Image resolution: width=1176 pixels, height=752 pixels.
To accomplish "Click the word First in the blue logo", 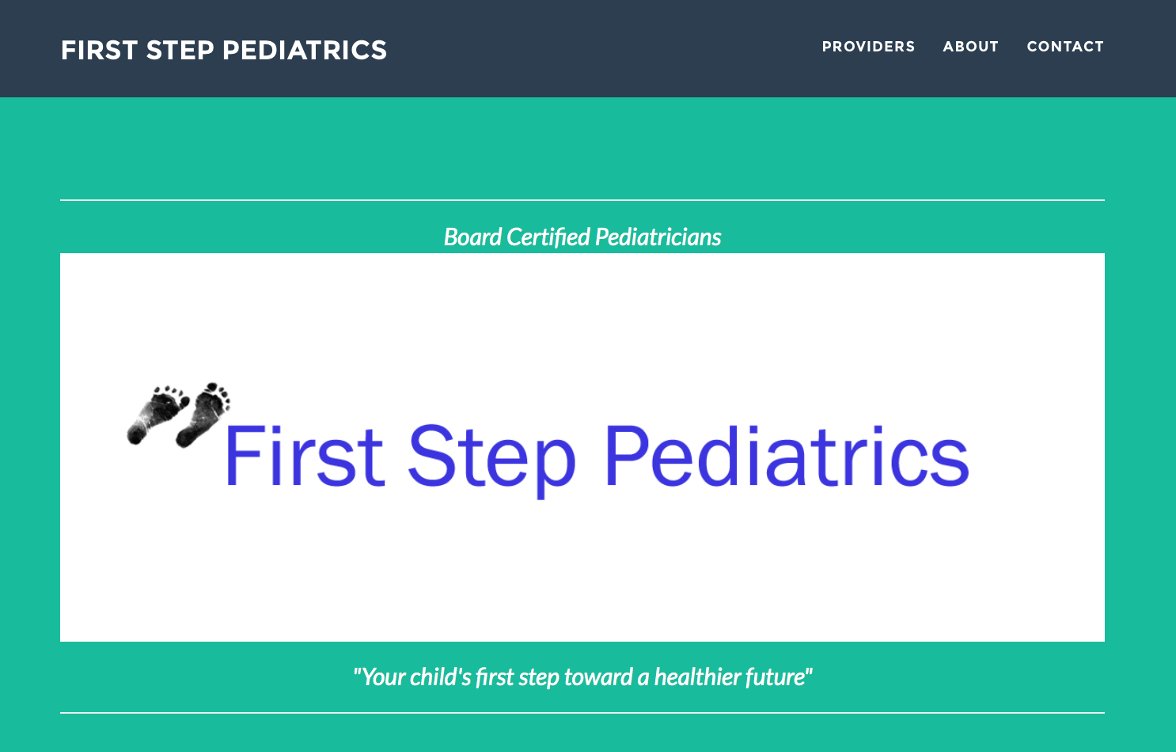I will point(304,456).
